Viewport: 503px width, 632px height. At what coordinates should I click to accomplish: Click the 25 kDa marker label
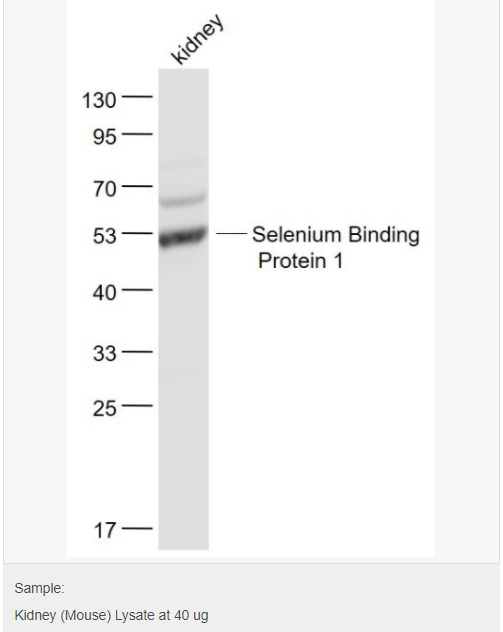[105, 409]
